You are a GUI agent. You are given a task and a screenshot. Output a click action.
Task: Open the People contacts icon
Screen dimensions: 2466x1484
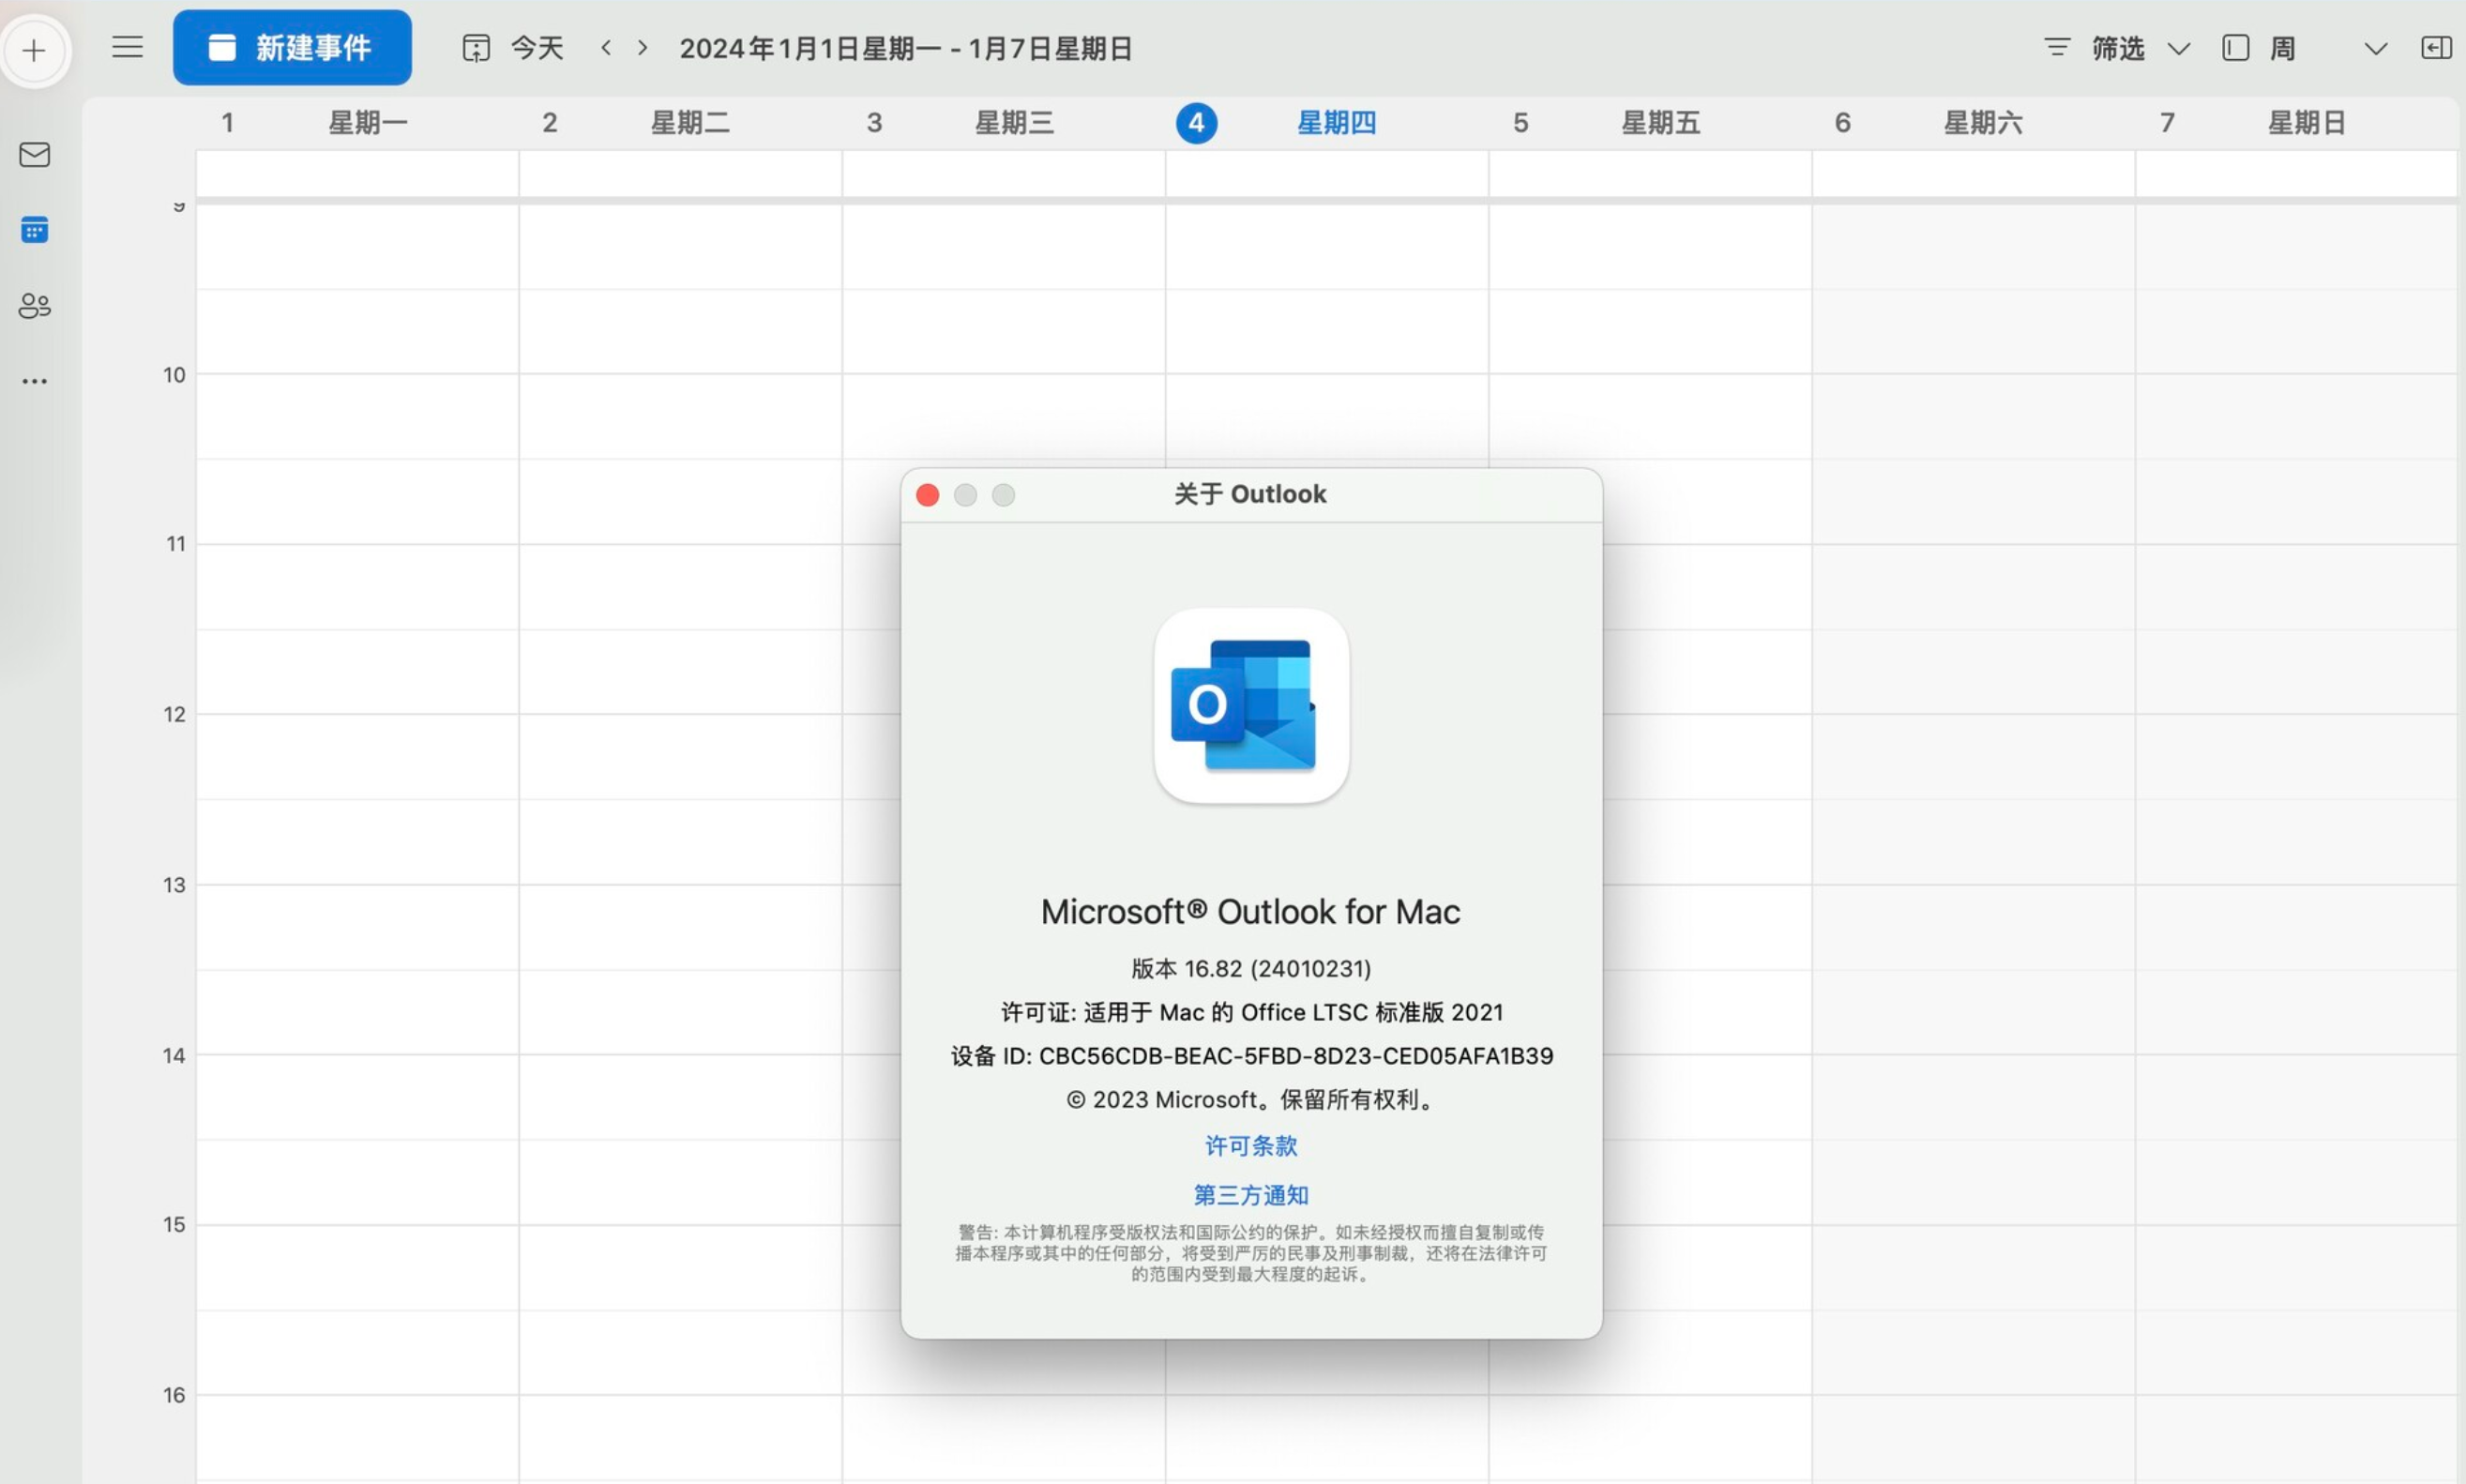(x=35, y=305)
